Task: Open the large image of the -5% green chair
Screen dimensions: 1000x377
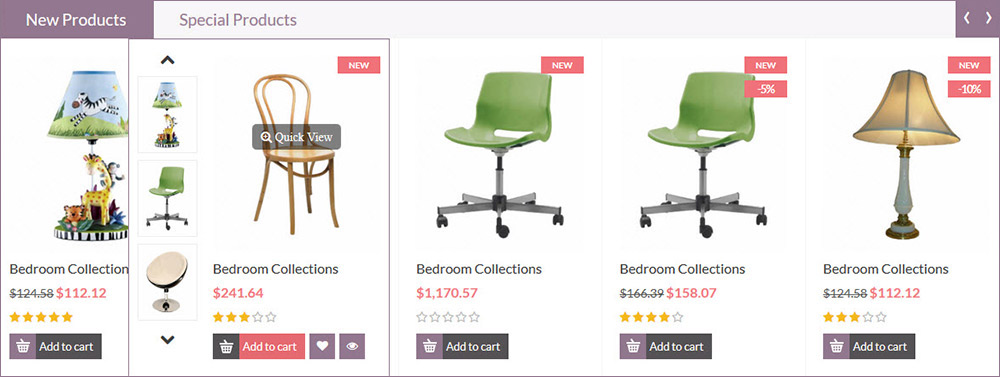Action: pyautogui.click(x=701, y=153)
